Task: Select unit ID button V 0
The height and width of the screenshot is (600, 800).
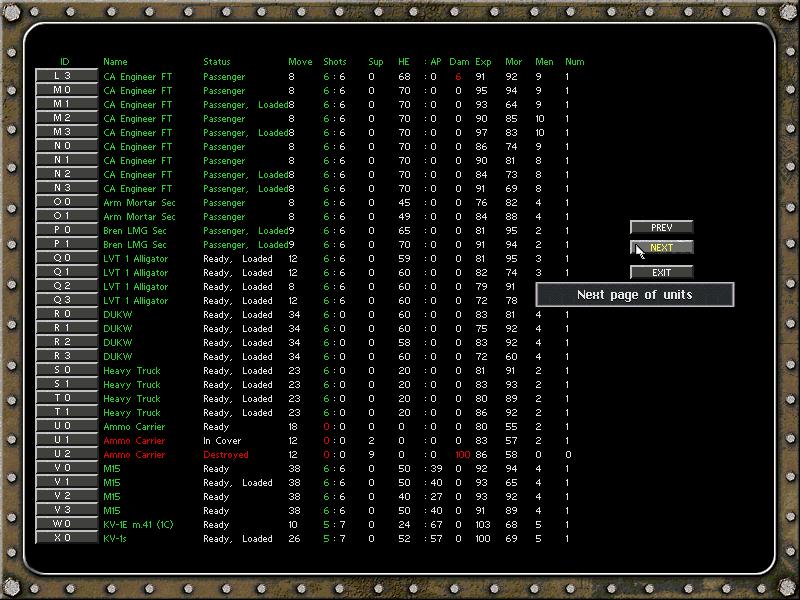Action: tap(66, 468)
